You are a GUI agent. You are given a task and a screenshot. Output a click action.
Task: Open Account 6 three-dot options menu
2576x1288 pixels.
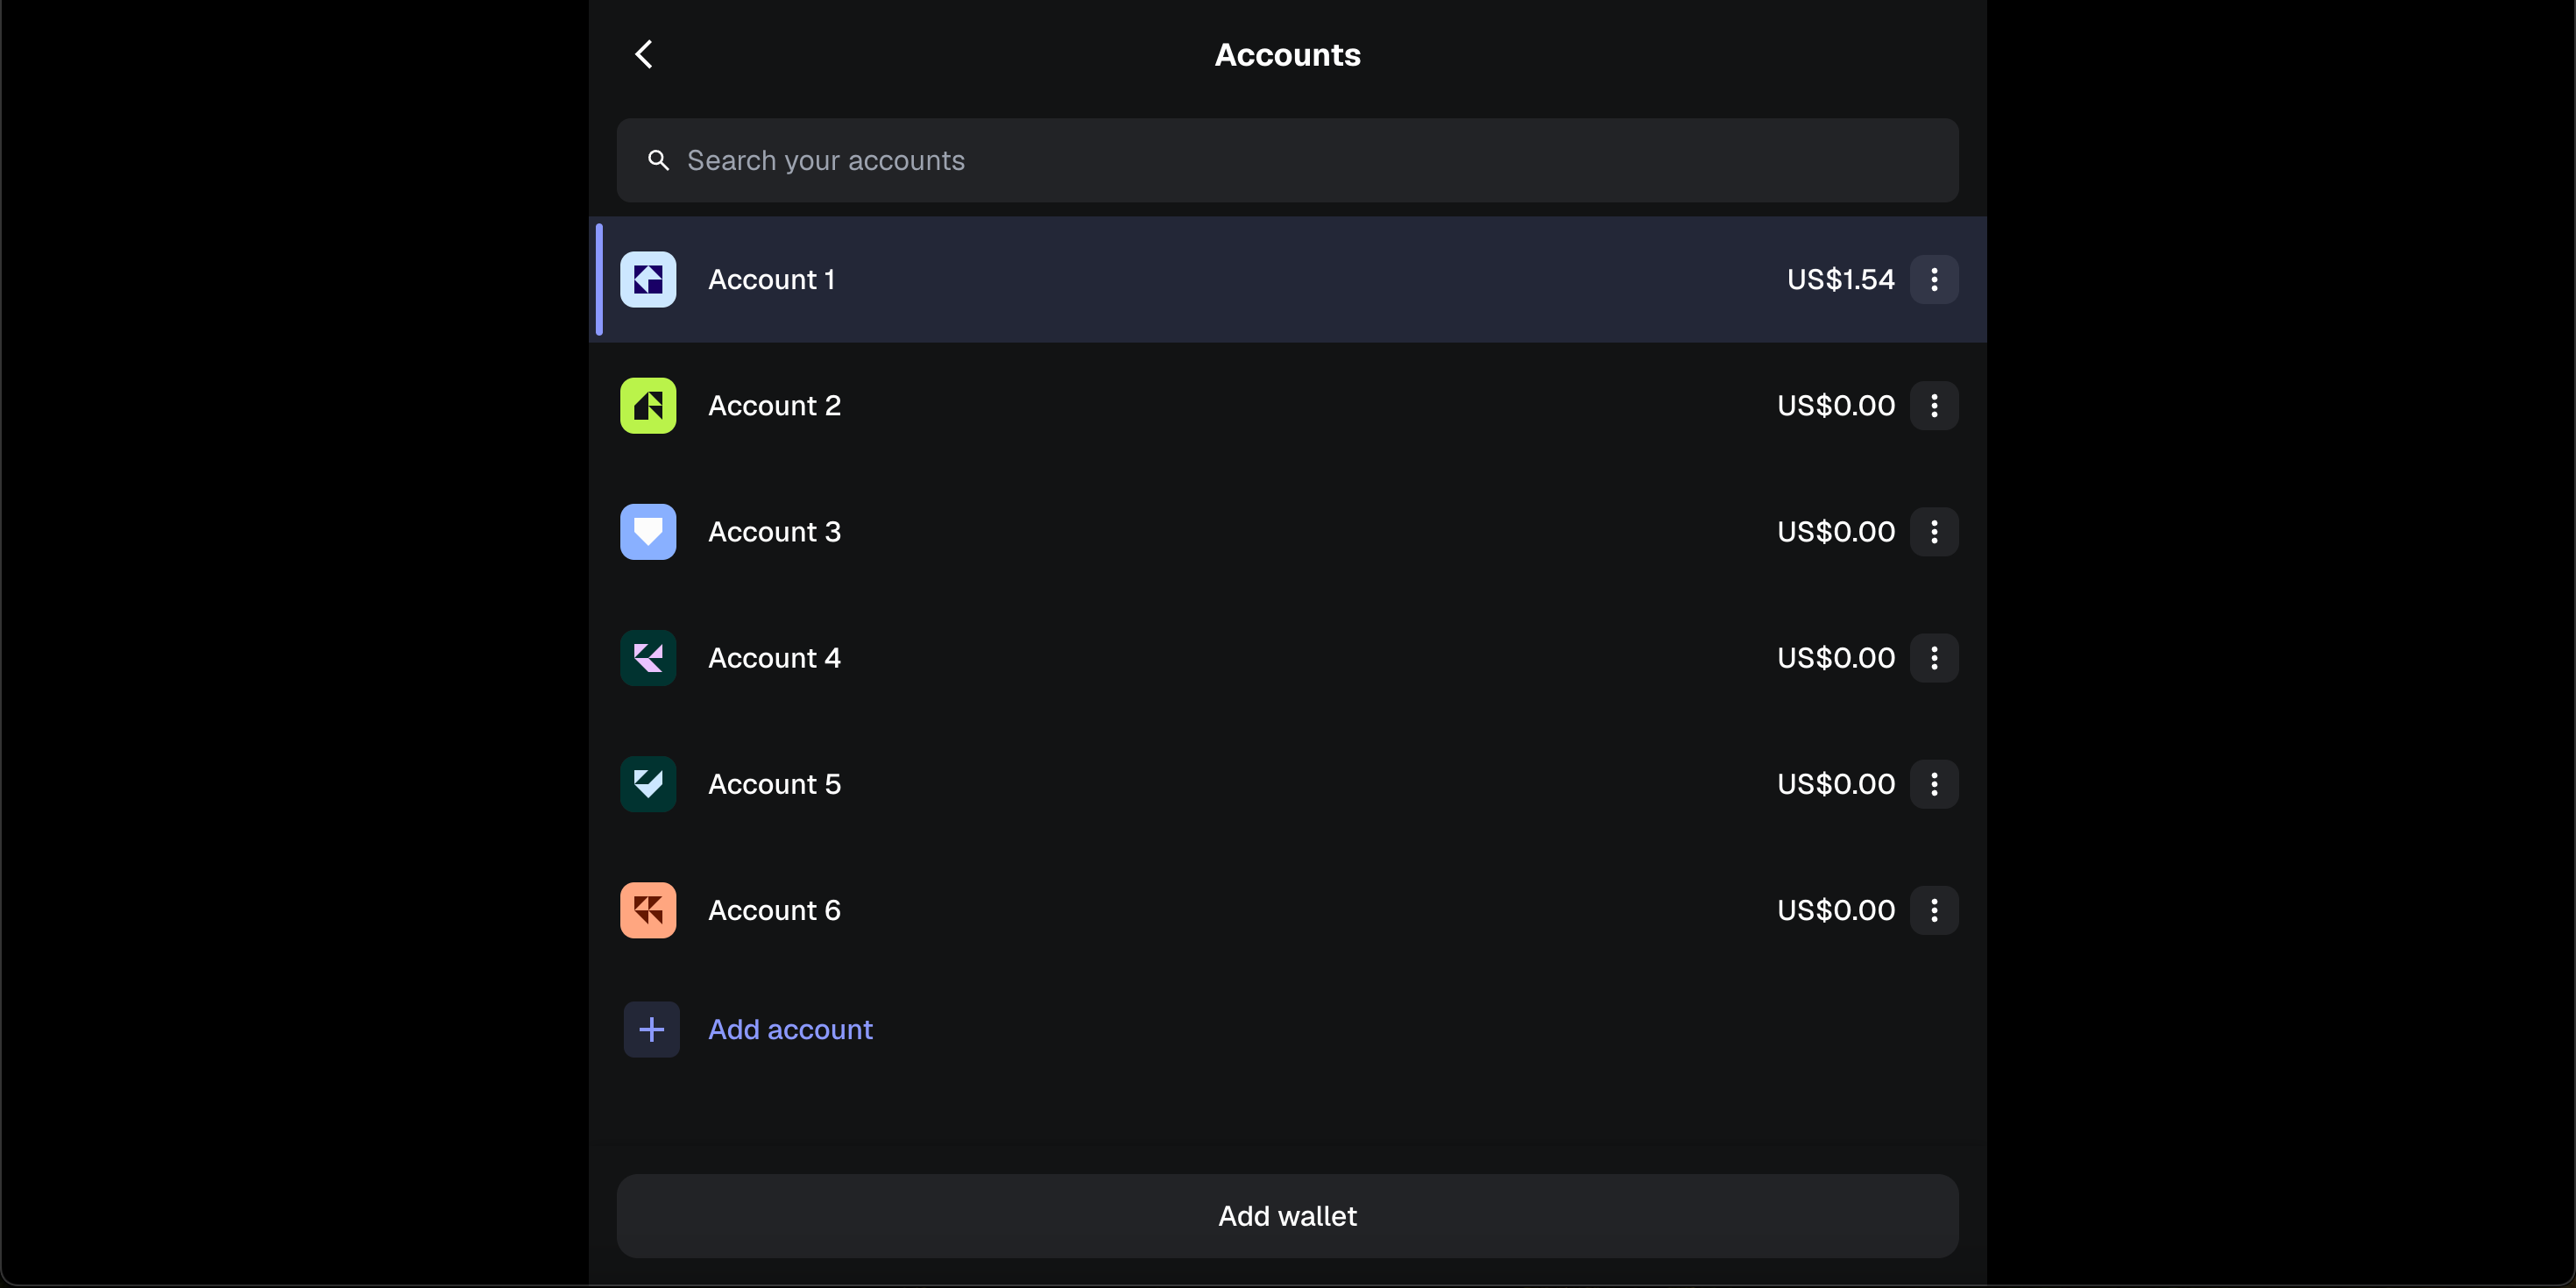pyautogui.click(x=1934, y=910)
